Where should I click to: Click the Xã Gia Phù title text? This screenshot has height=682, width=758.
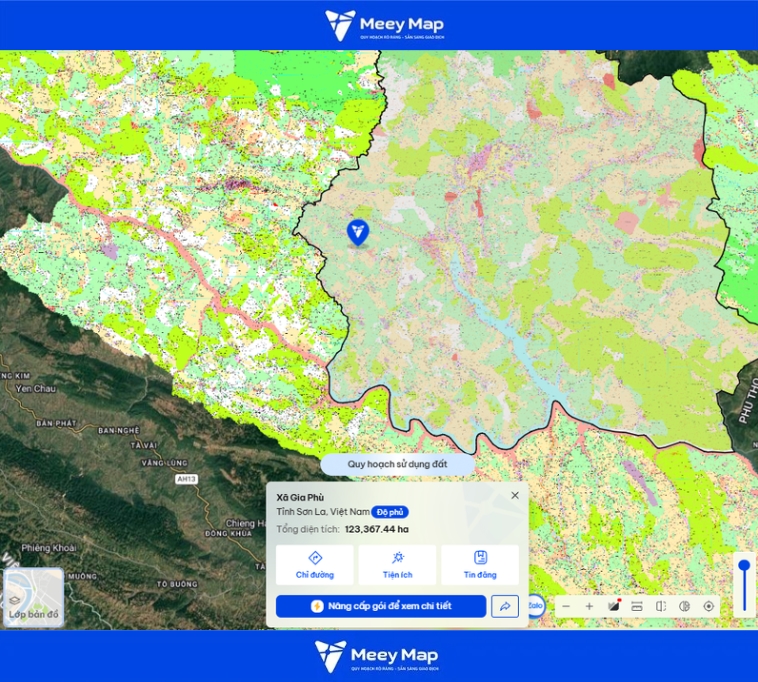click(x=300, y=497)
